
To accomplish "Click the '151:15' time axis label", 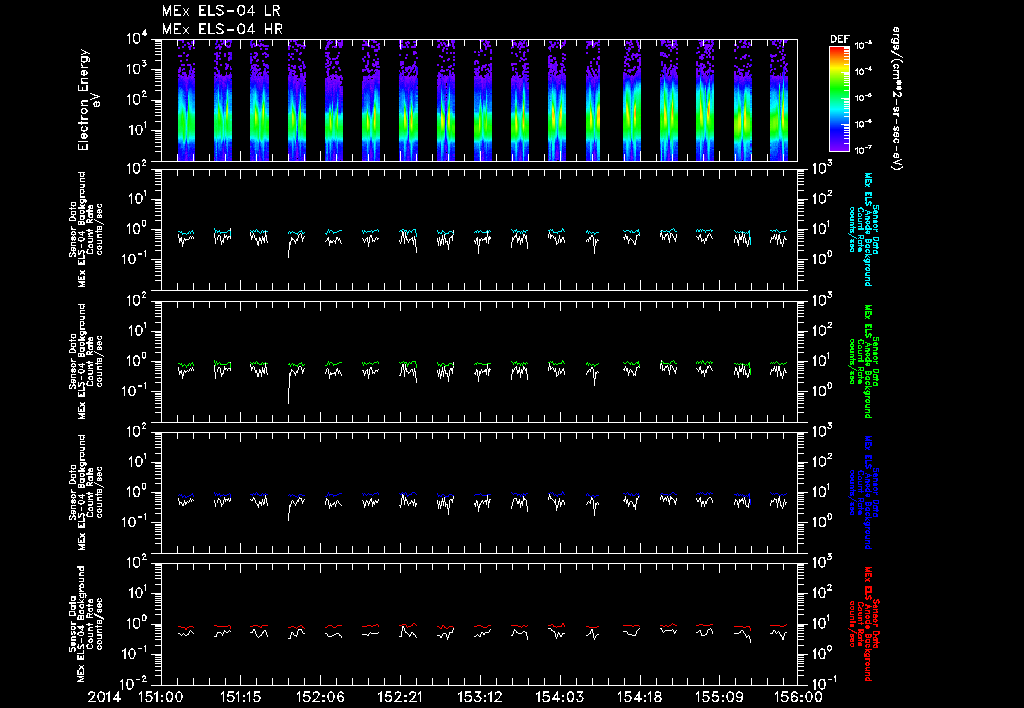I will click(240, 697).
